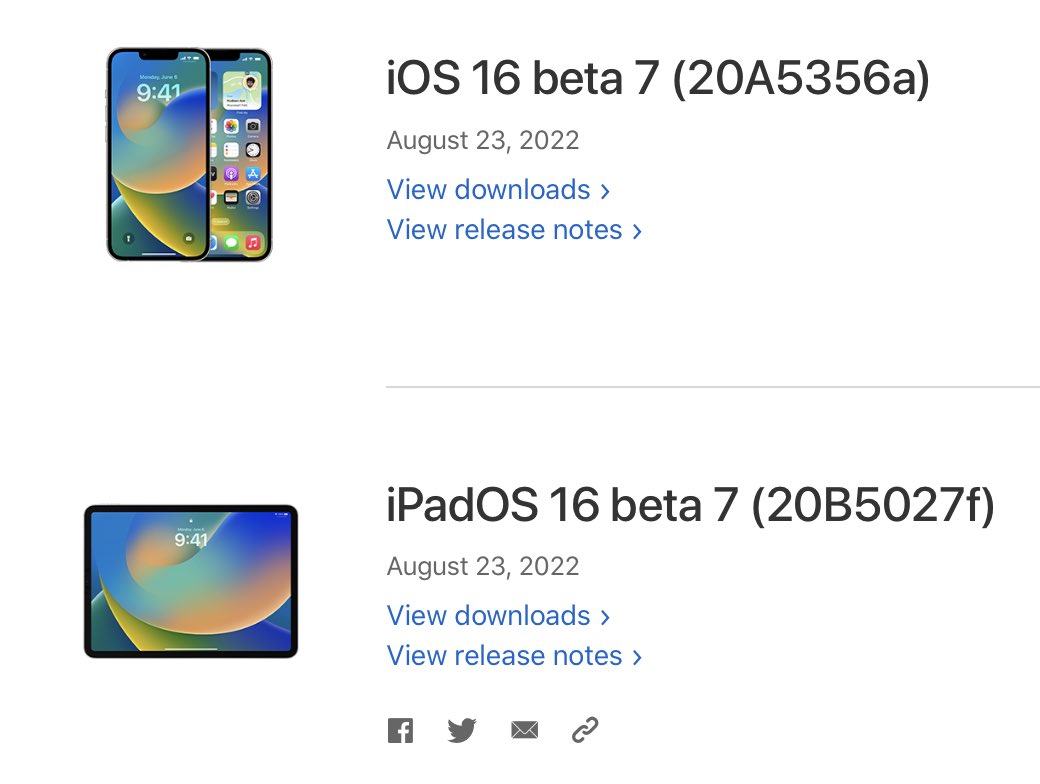Click the chevron after iOS View release notes

click(x=637, y=231)
